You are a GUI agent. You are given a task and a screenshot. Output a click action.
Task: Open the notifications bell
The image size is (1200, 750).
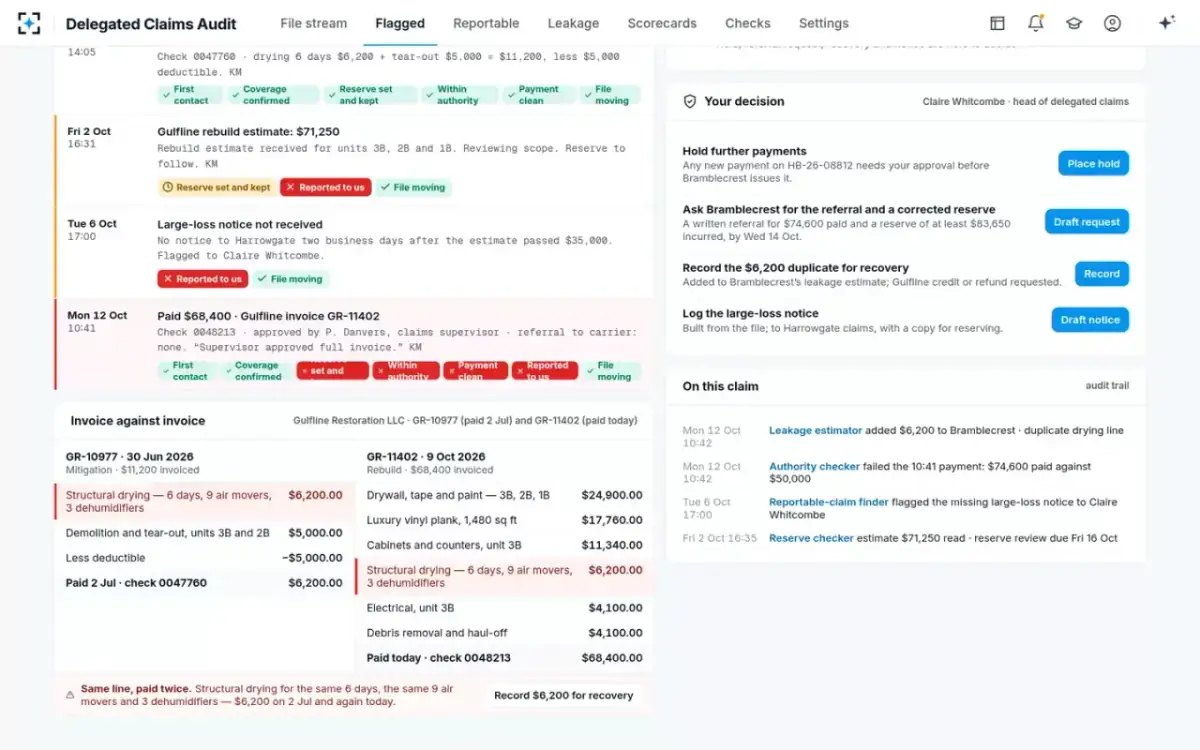(1036, 23)
